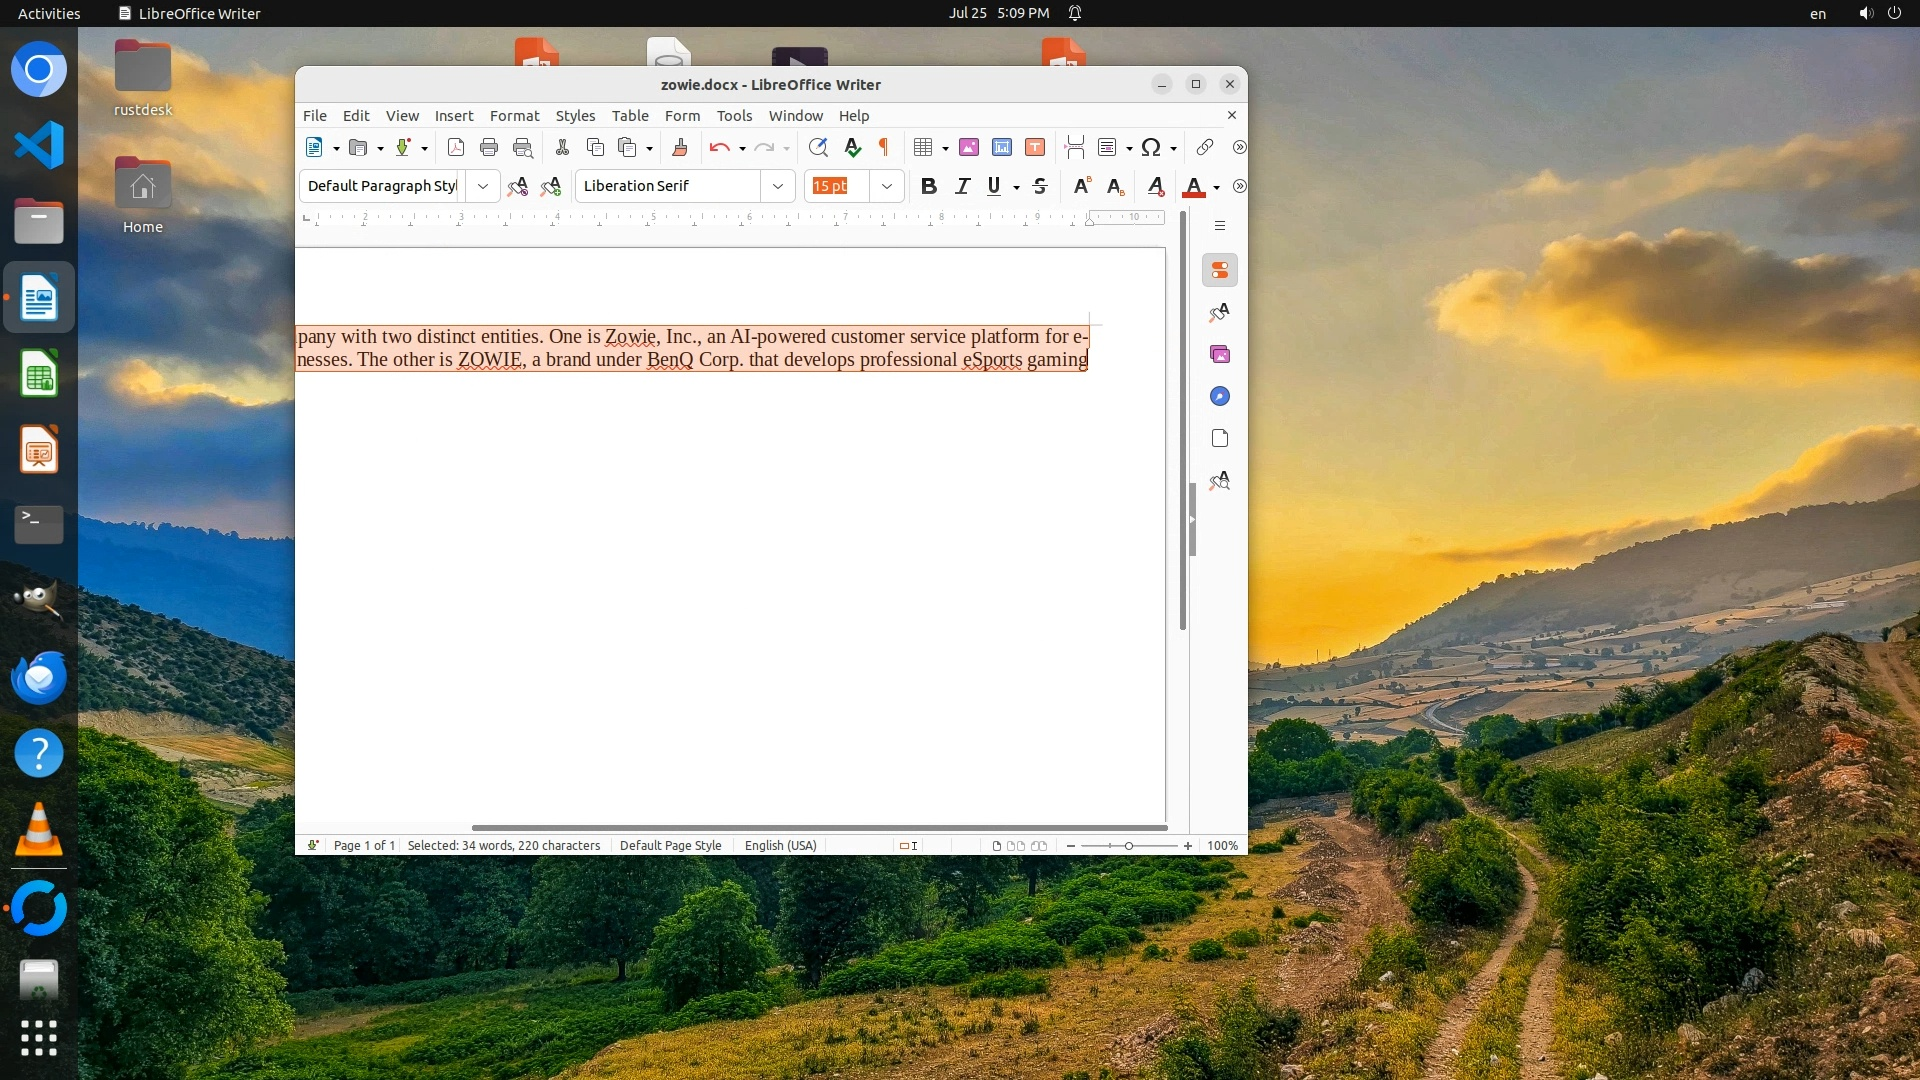The width and height of the screenshot is (1920, 1080).
Task: Open the paragraph style dropdown list
Action: (x=483, y=186)
